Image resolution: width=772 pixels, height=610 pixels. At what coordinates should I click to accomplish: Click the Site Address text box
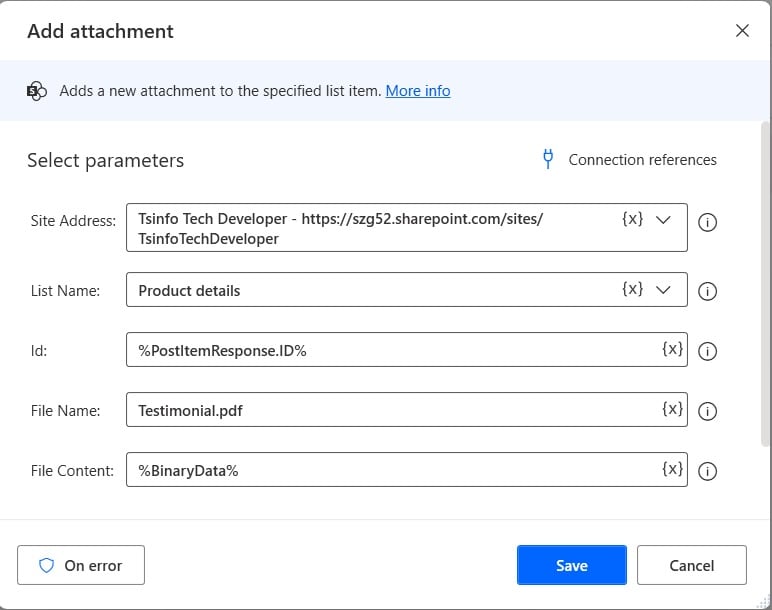click(407, 227)
